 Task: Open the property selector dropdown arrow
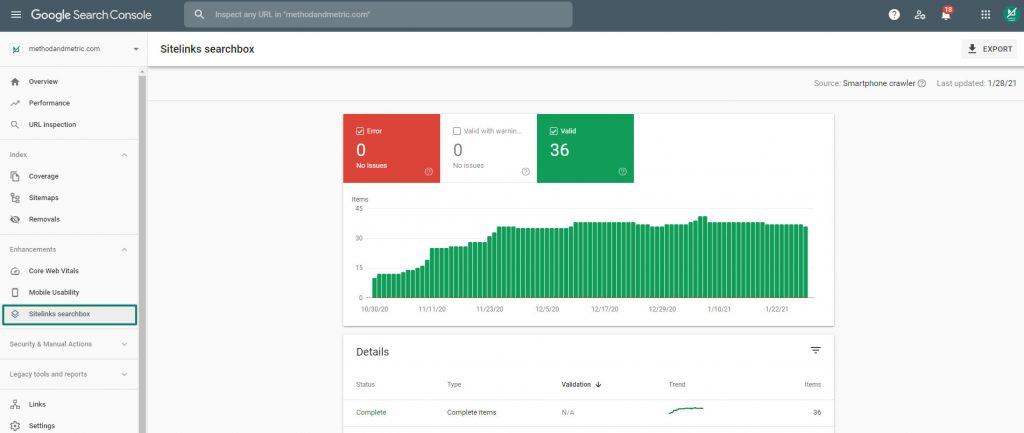point(136,49)
